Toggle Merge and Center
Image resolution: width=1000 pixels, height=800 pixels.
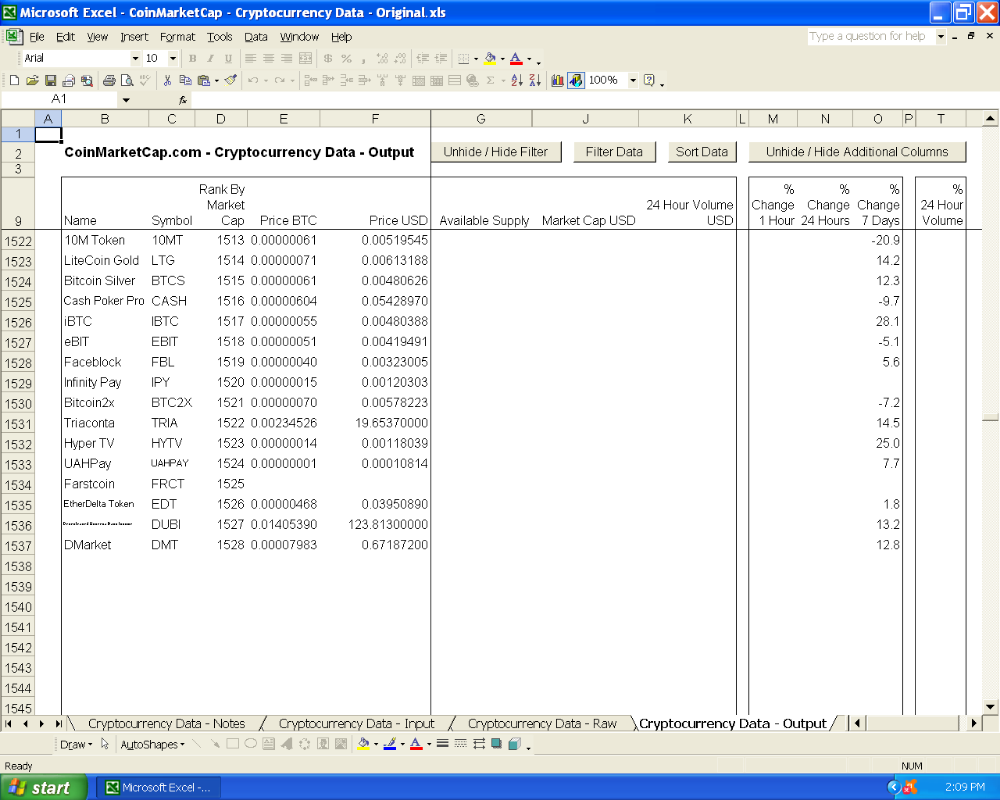point(305,59)
